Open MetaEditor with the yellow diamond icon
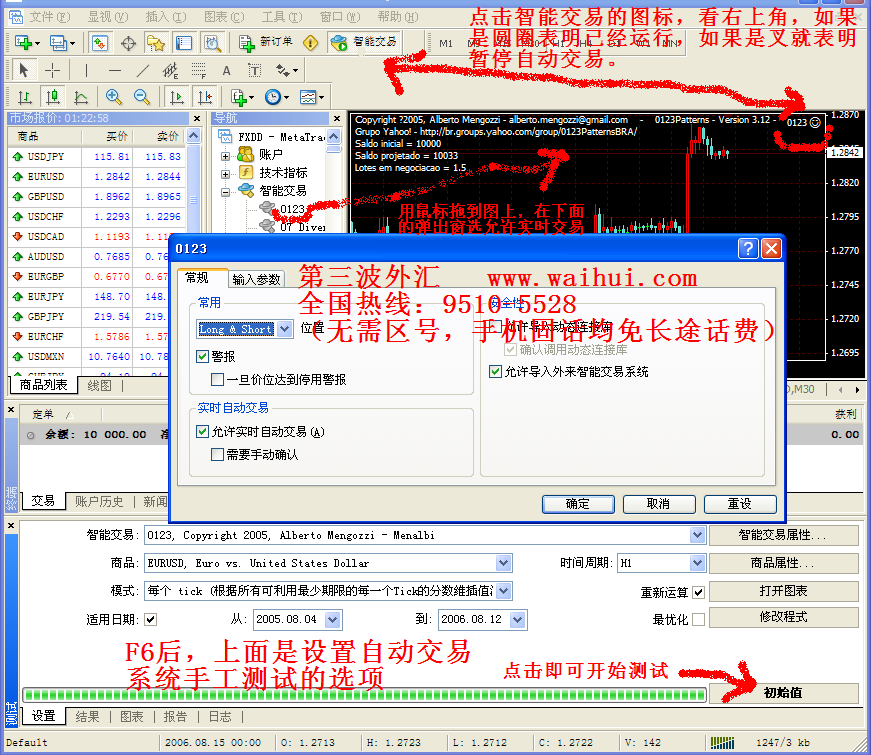 [311, 43]
